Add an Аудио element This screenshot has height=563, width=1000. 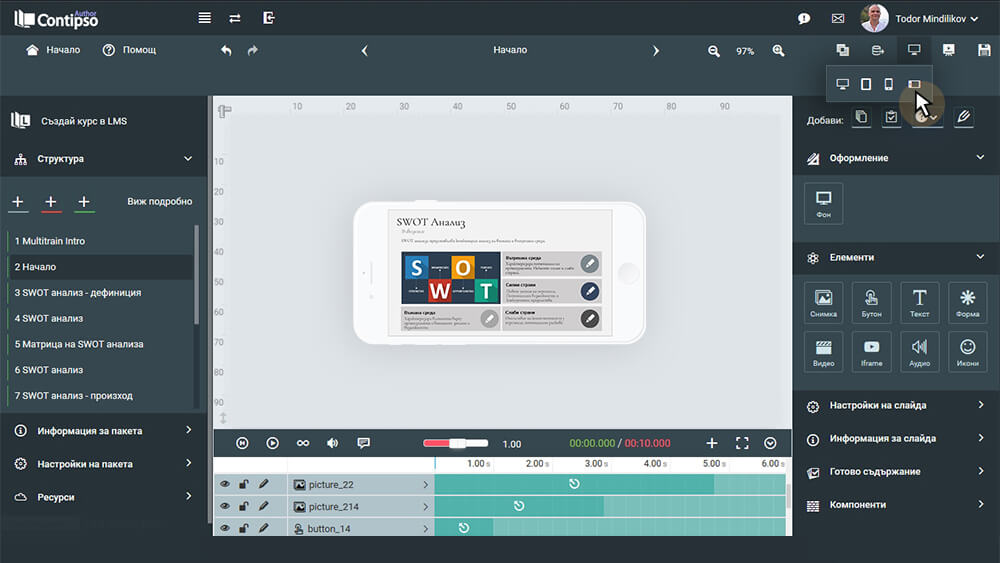pyautogui.click(x=919, y=351)
